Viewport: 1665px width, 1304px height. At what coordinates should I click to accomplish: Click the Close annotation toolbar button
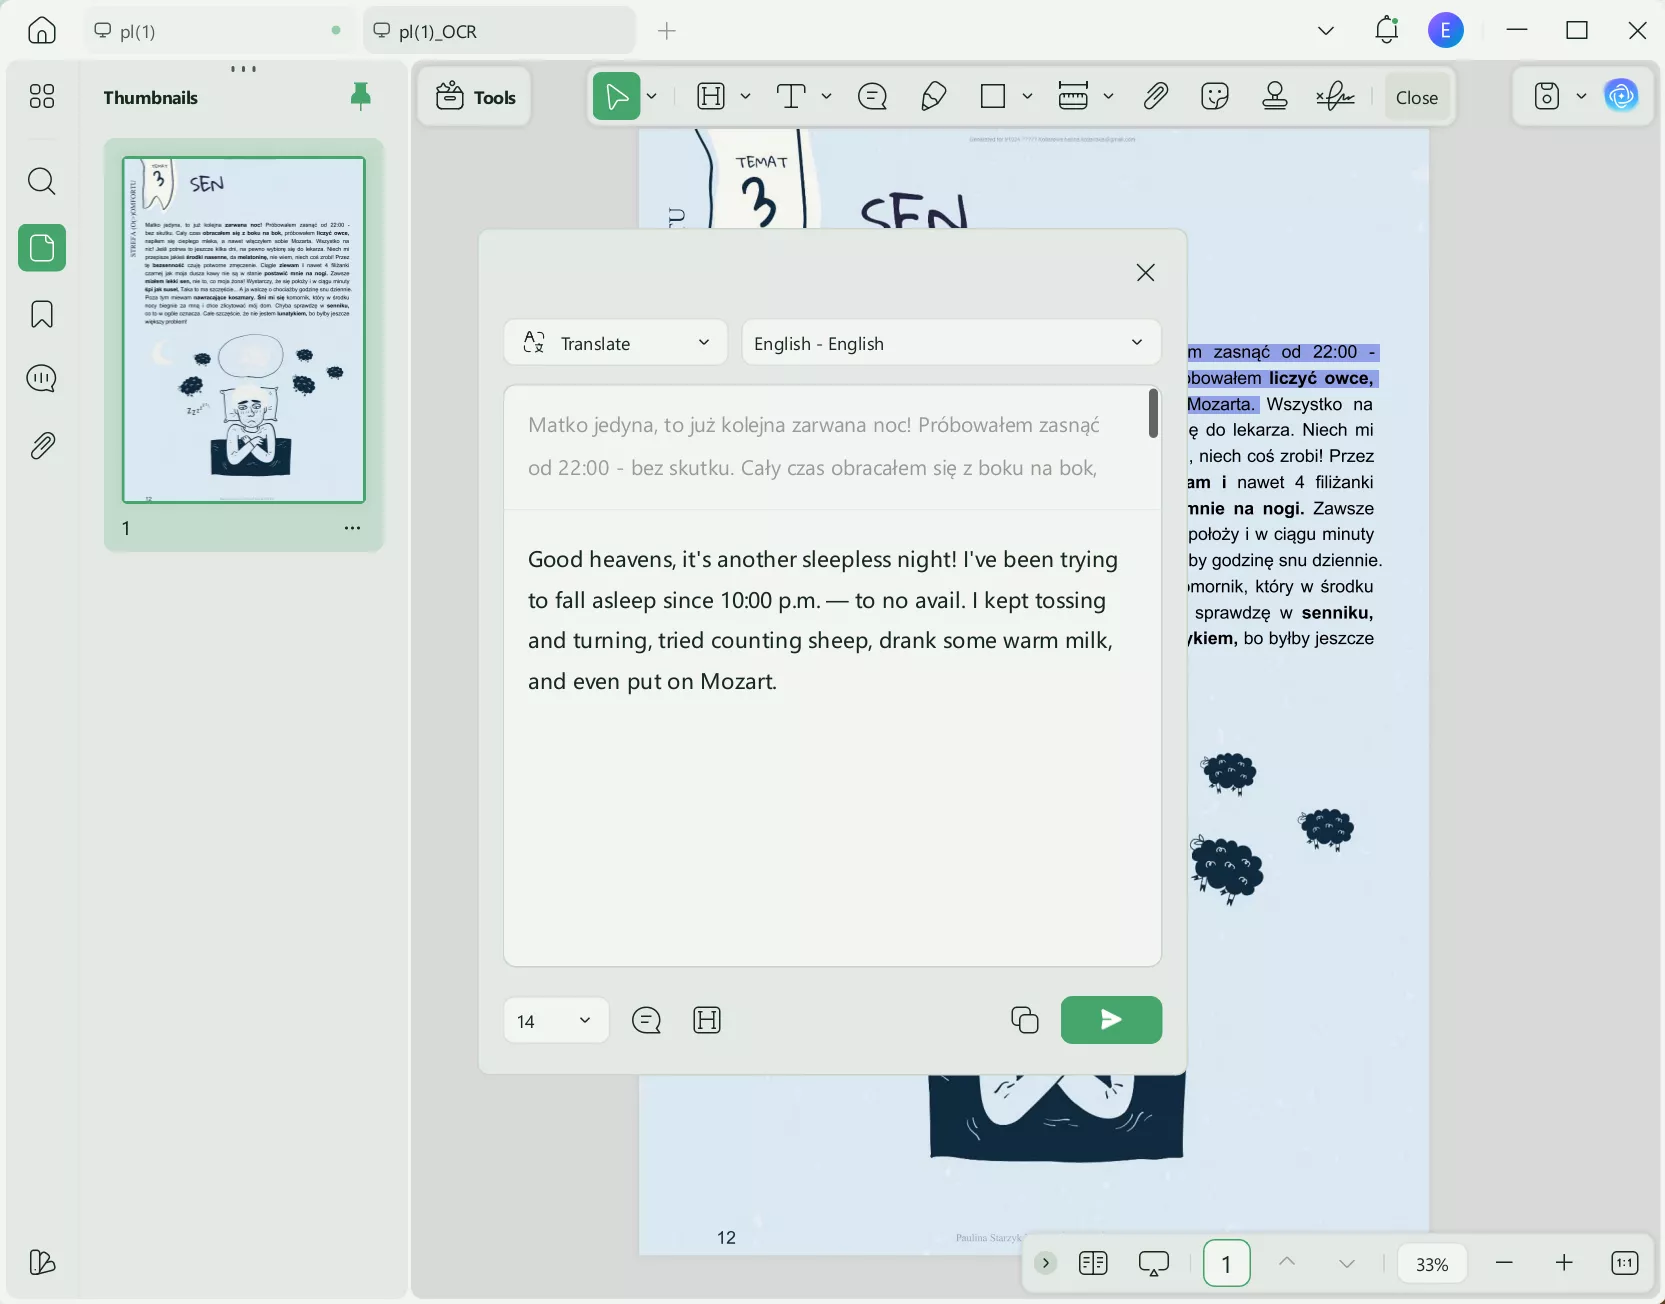coord(1416,96)
